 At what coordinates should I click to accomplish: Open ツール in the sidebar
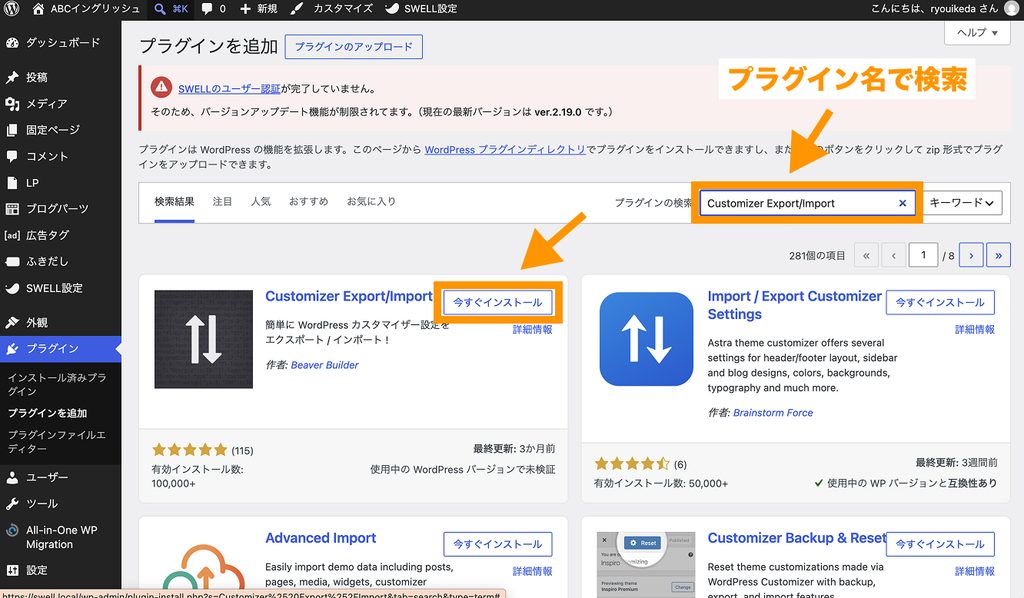(x=60, y=503)
